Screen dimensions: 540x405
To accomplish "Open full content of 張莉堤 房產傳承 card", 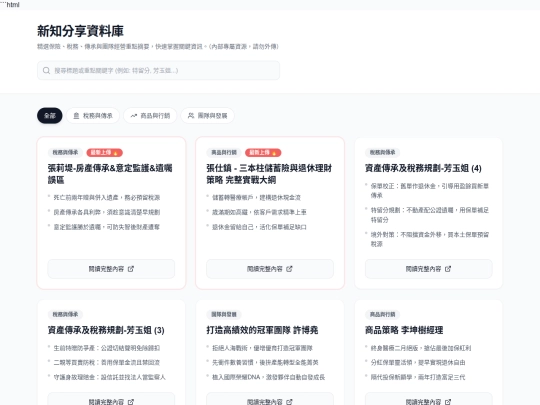I will point(111,269).
